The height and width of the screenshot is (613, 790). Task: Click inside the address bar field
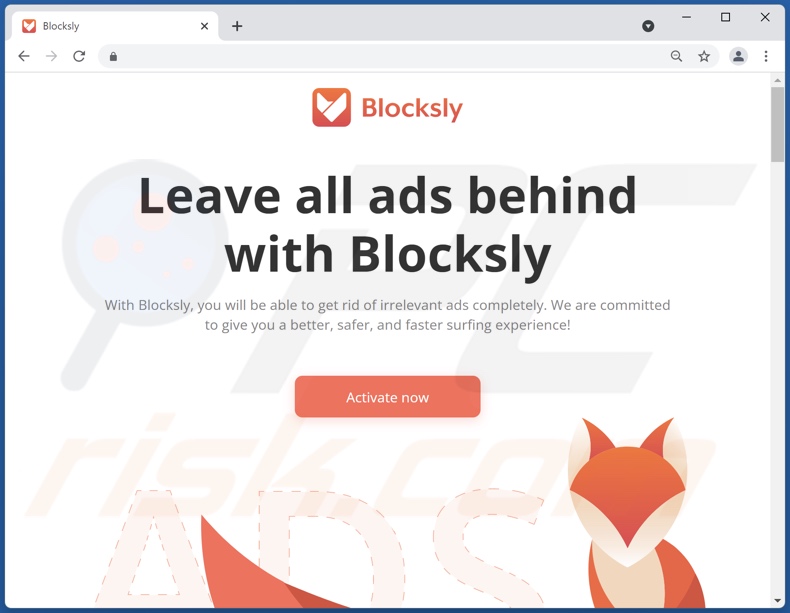click(388, 56)
